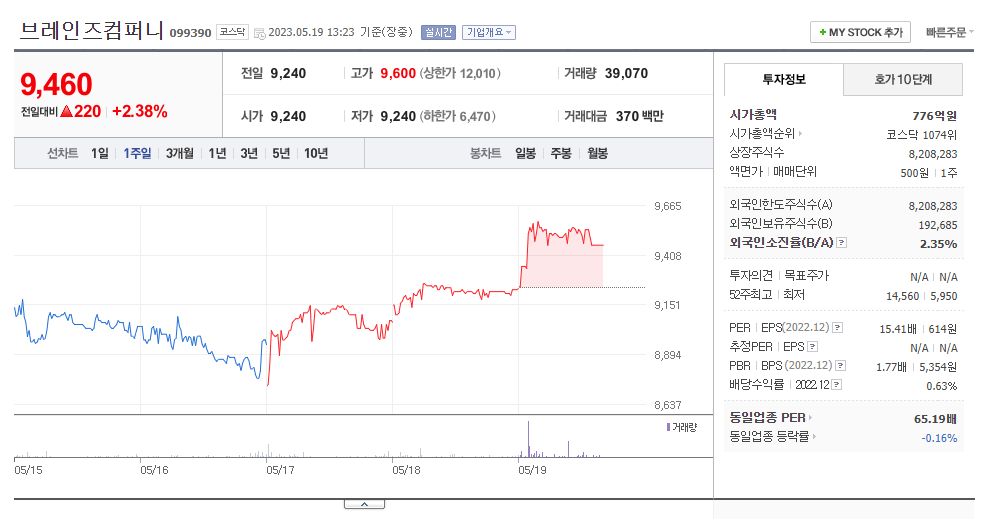Click the 9,665 y-axis price label
Image resolution: width=997 pixels, height=519 pixels.
(x=668, y=206)
